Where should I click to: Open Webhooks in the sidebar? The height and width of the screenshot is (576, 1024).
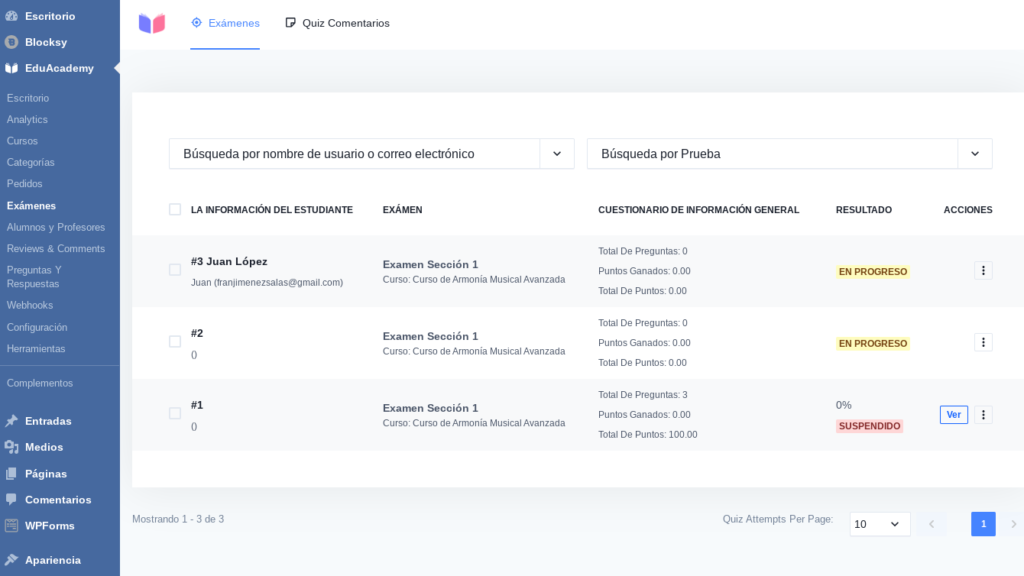[x=29, y=305]
